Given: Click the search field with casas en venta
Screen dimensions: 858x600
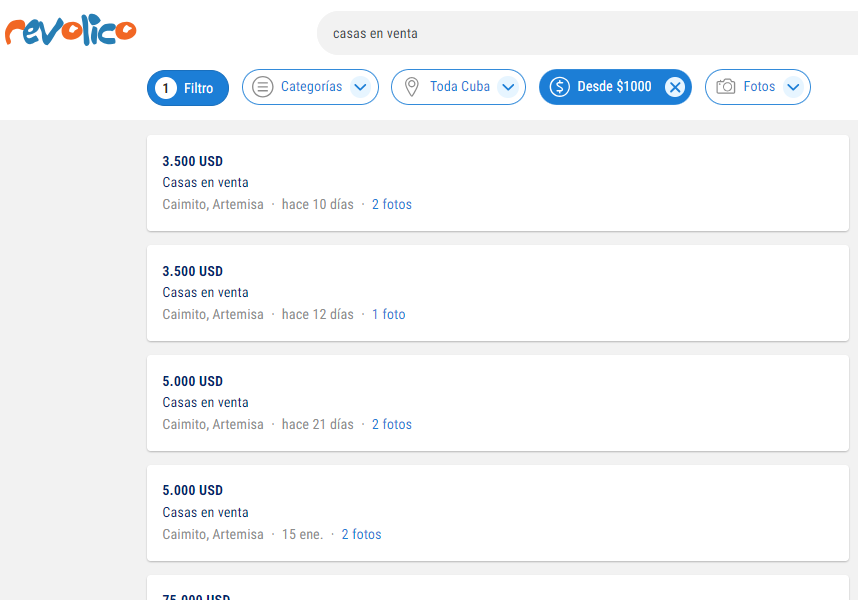Looking at the screenshot, I should [587, 33].
